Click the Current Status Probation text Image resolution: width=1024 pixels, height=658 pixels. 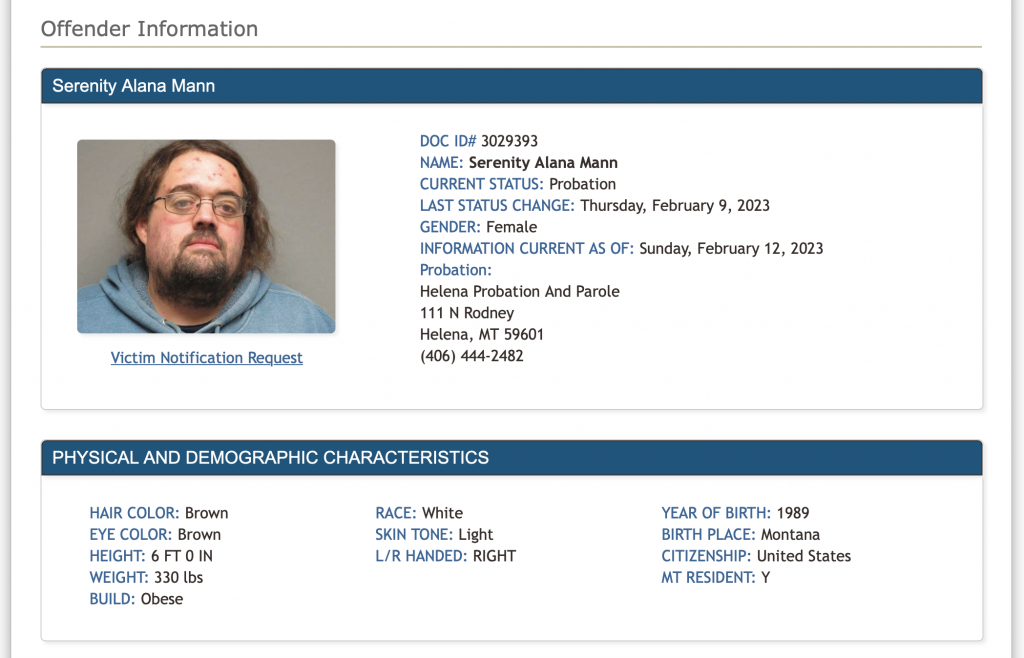(518, 184)
